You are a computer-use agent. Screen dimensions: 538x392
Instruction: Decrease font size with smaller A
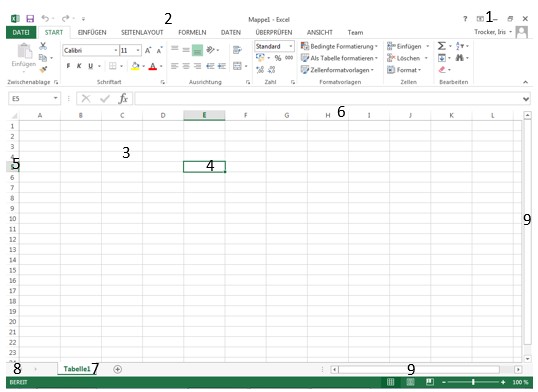pos(160,50)
